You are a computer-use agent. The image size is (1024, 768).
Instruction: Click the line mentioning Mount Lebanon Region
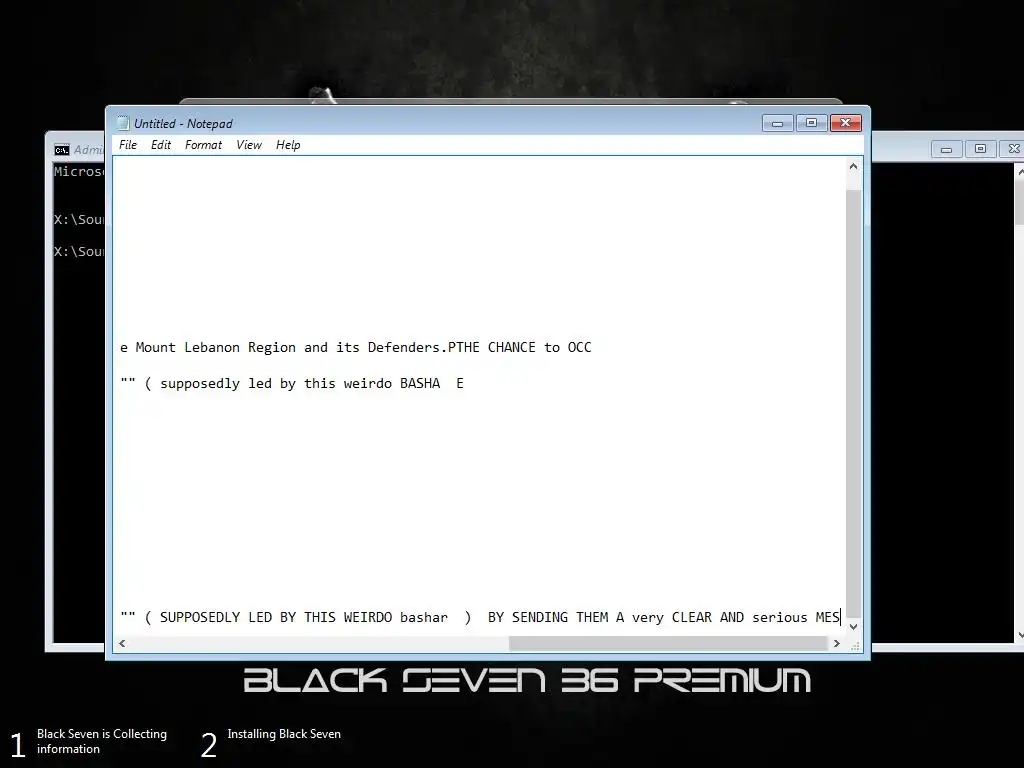click(x=356, y=347)
